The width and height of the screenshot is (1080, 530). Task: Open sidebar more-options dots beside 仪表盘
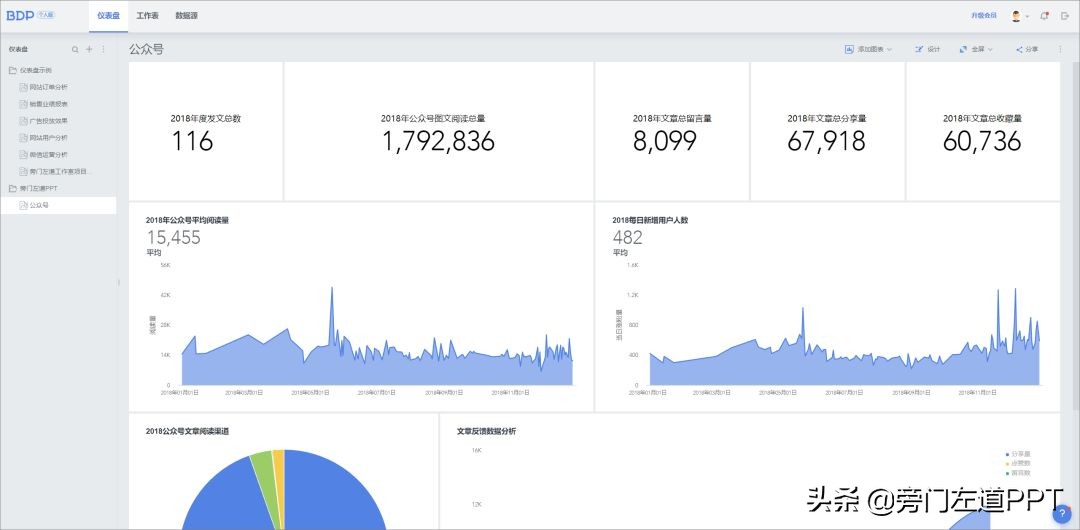pyautogui.click(x=103, y=50)
